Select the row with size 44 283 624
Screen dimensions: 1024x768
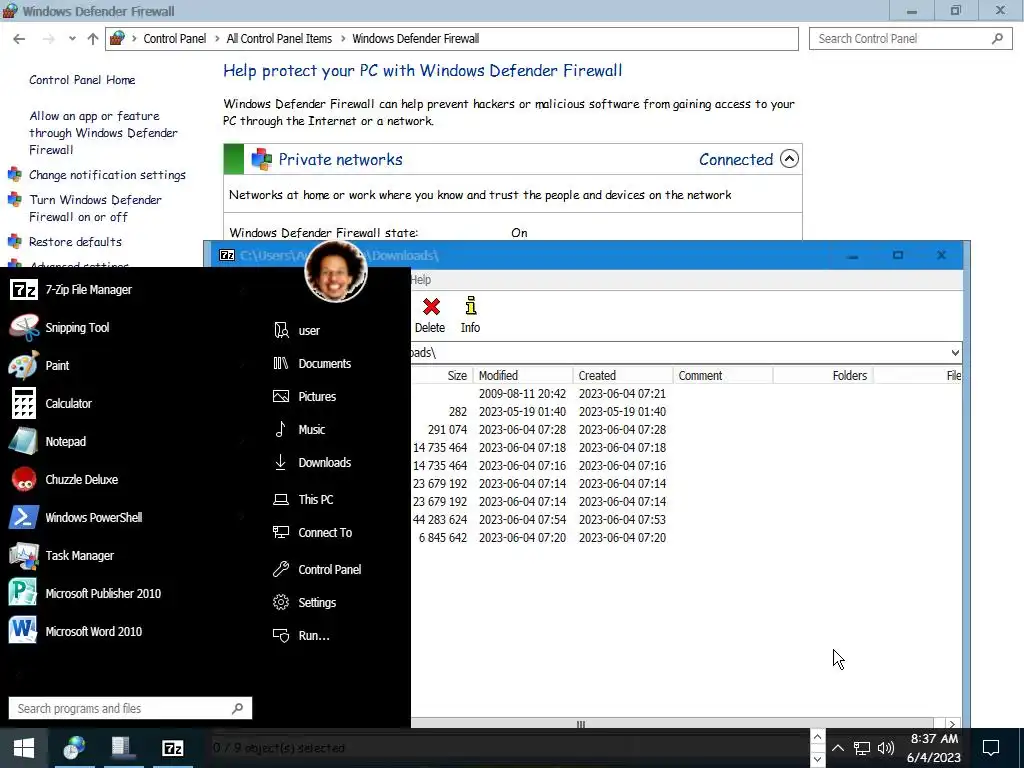pos(686,520)
